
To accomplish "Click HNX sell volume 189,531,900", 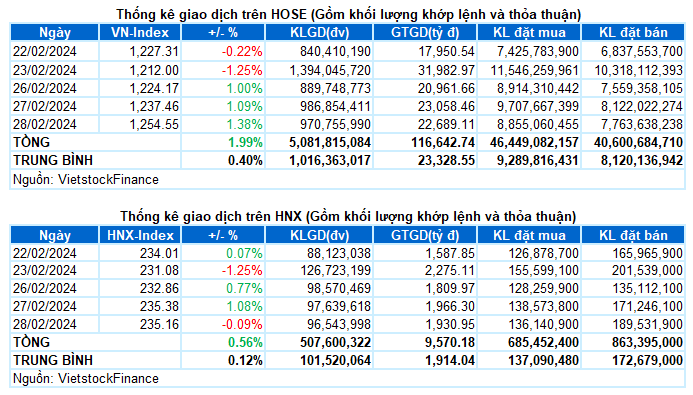I will click(647, 324).
